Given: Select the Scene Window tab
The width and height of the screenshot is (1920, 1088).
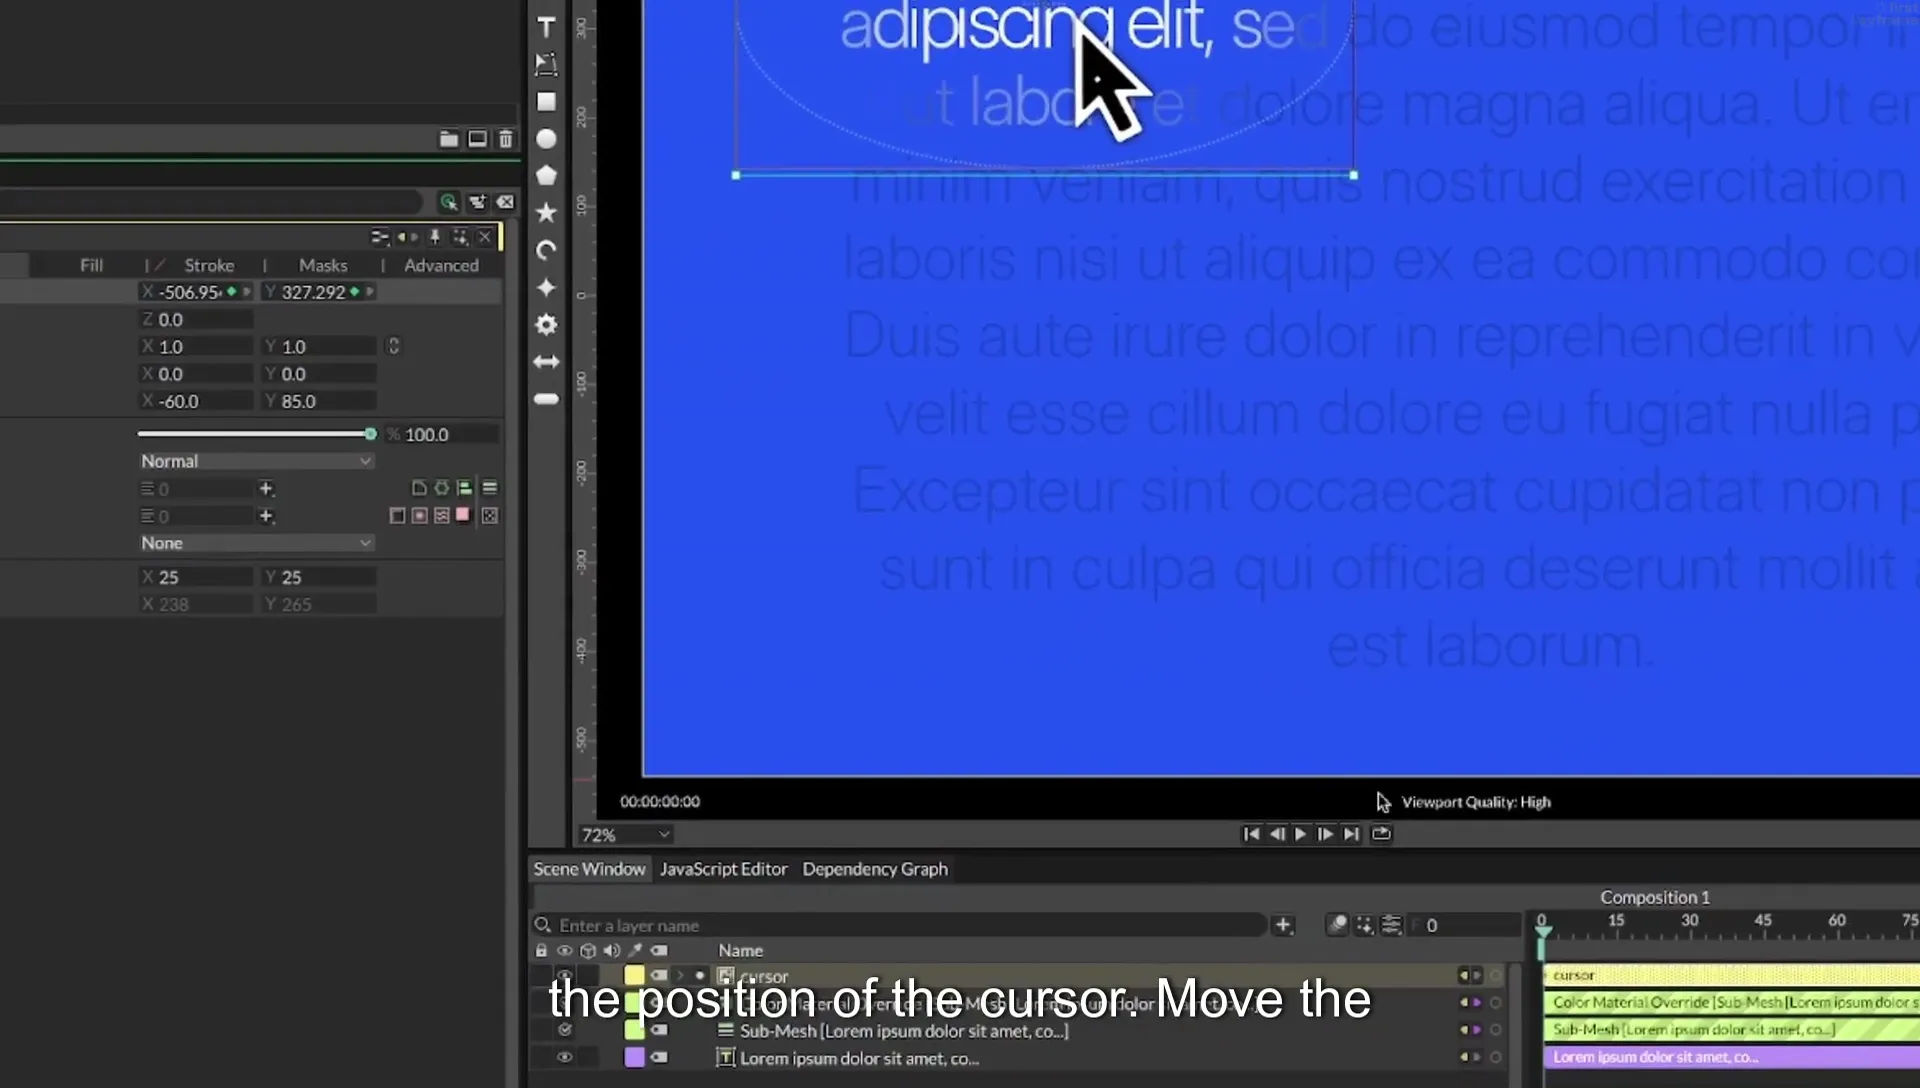Looking at the screenshot, I should [589, 869].
